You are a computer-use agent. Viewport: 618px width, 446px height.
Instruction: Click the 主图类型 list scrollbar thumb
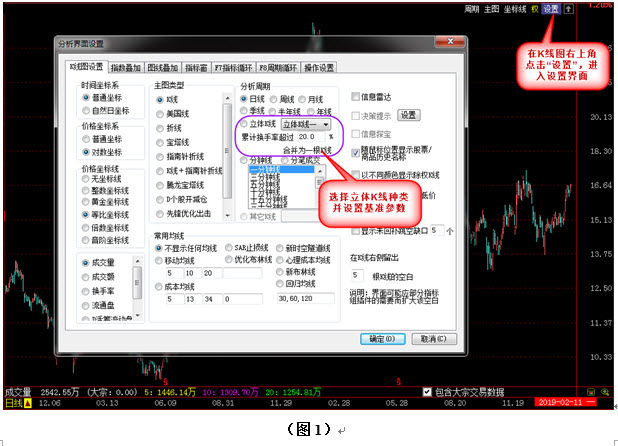point(227,151)
